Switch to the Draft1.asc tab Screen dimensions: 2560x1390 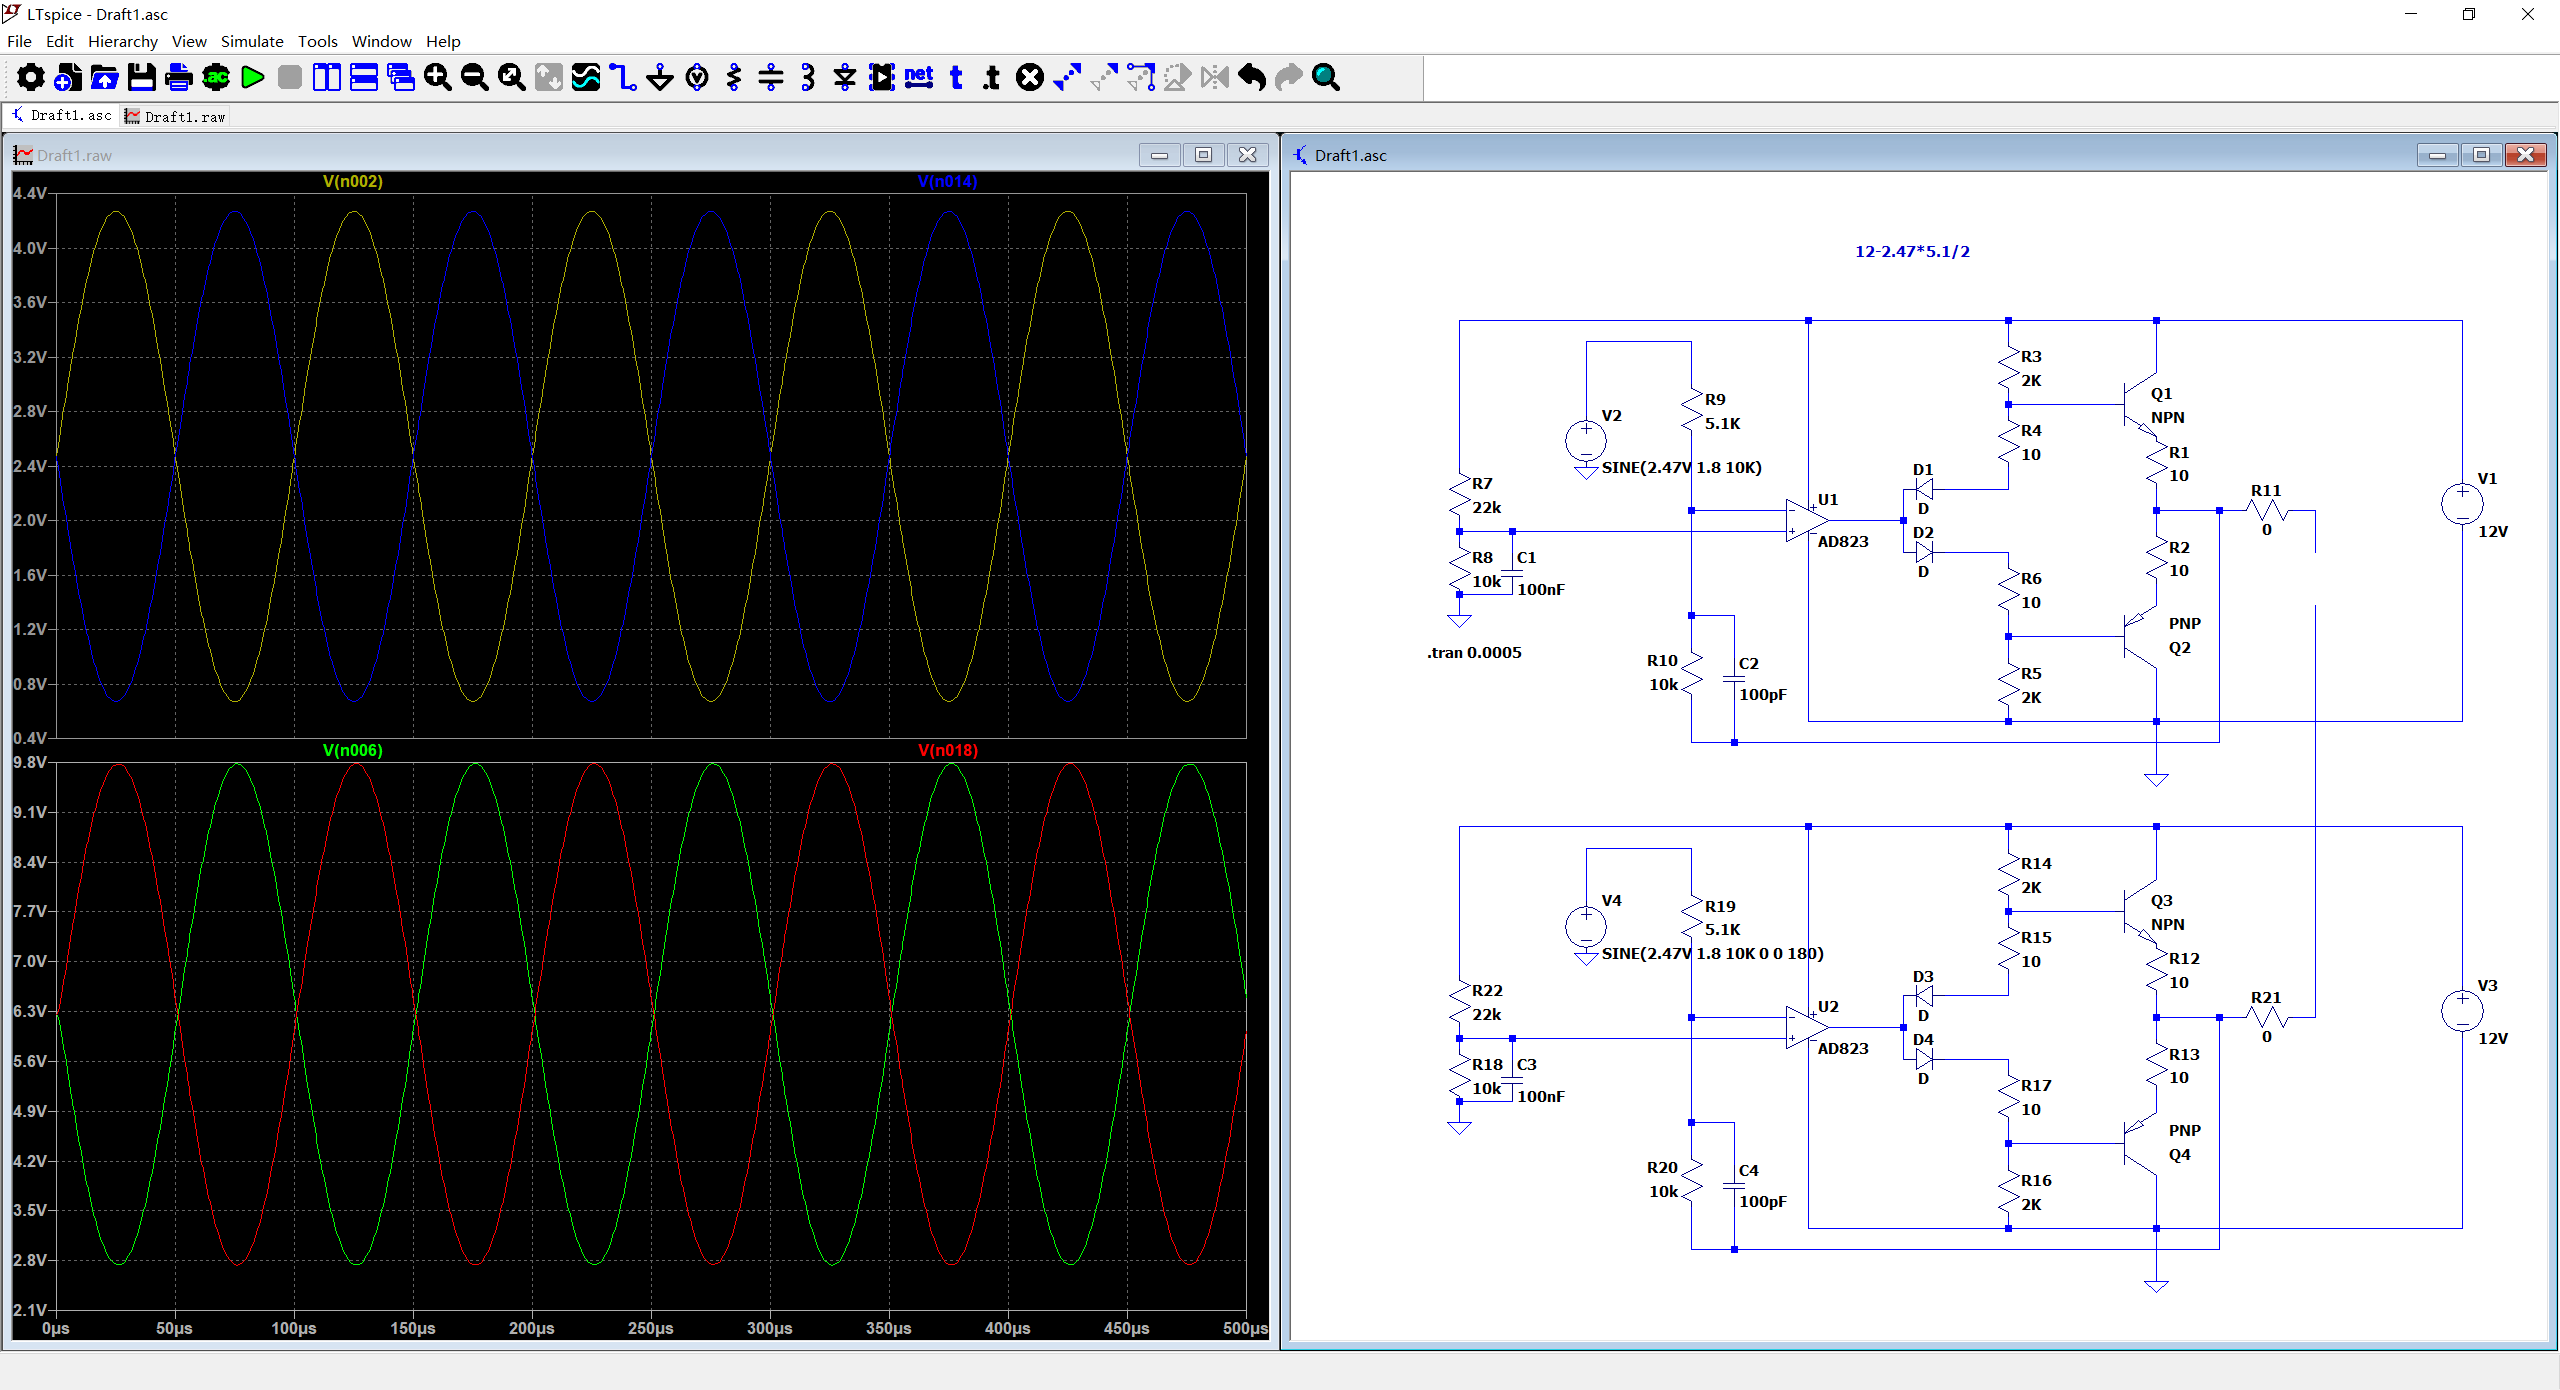click(x=62, y=116)
